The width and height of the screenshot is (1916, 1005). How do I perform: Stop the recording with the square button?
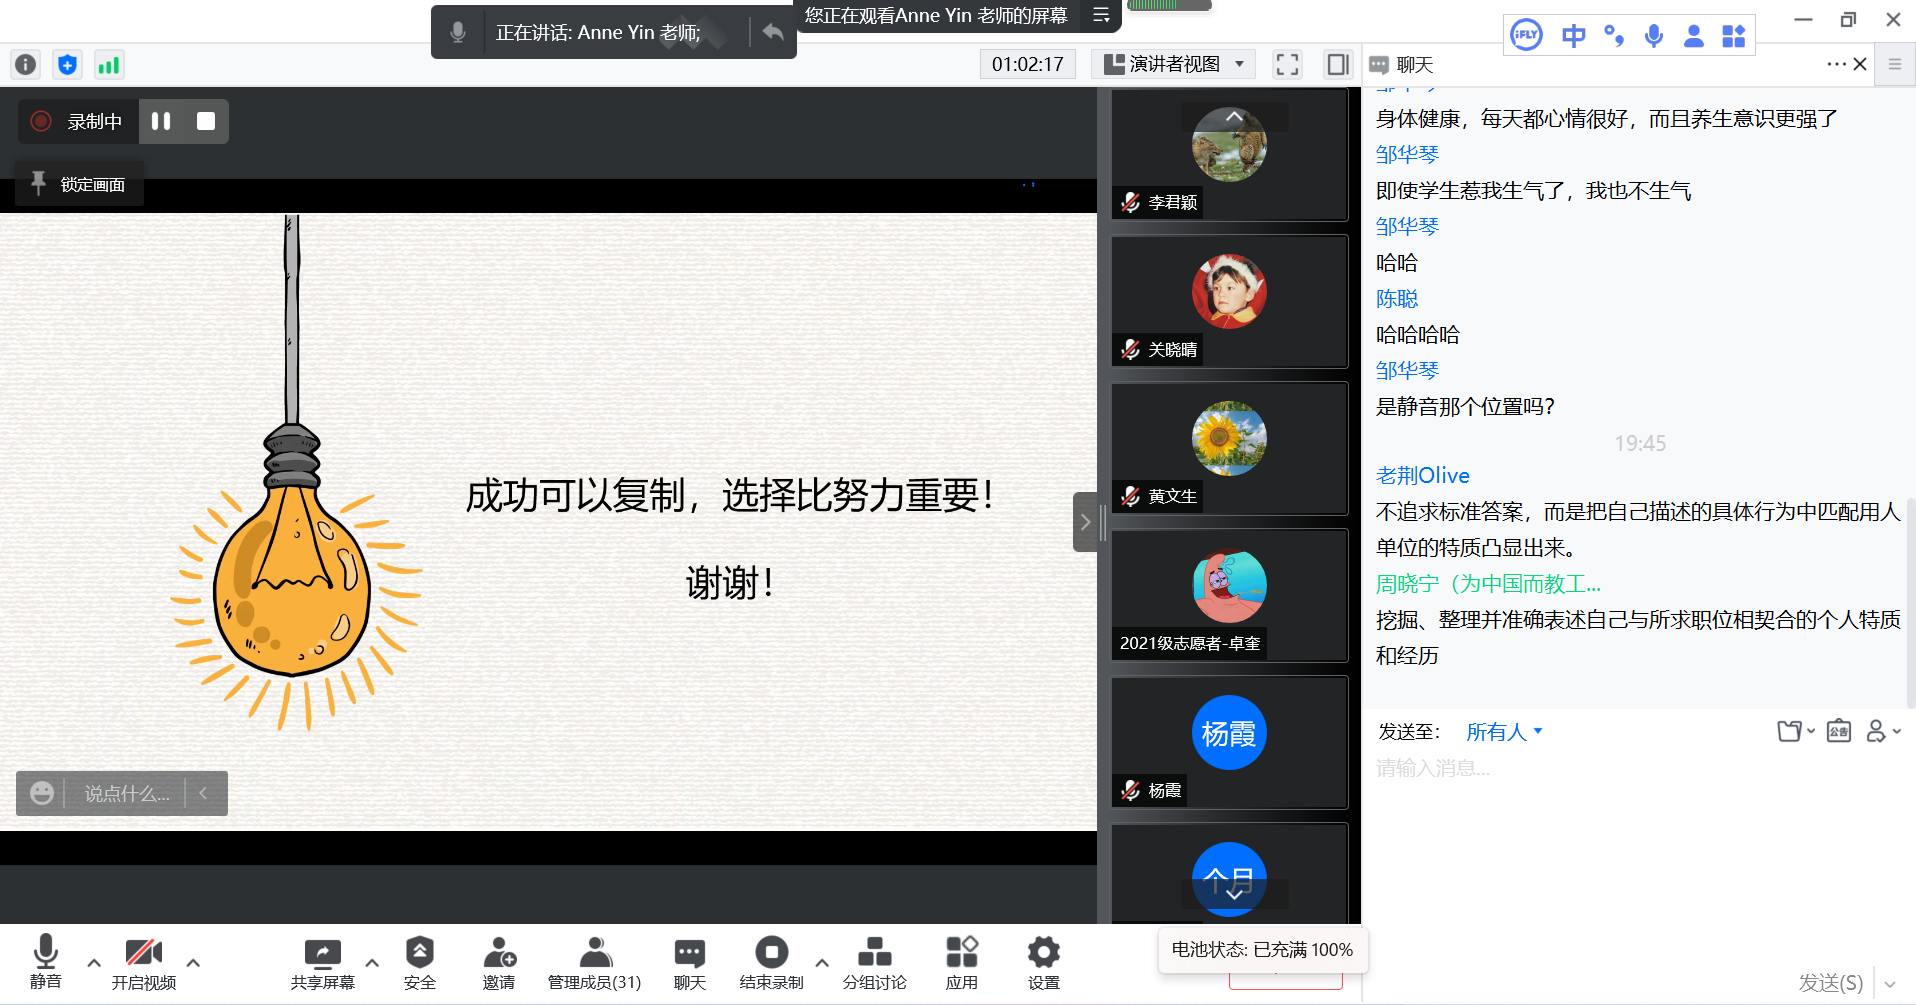[x=206, y=121]
